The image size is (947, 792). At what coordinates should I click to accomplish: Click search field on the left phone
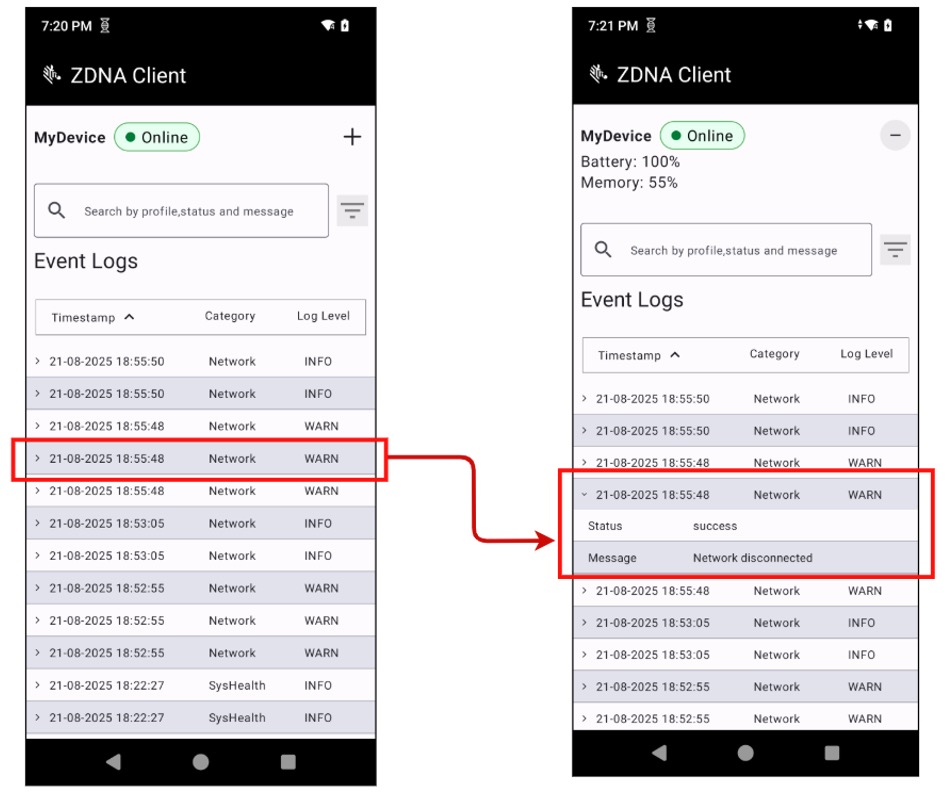click(188, 211)
